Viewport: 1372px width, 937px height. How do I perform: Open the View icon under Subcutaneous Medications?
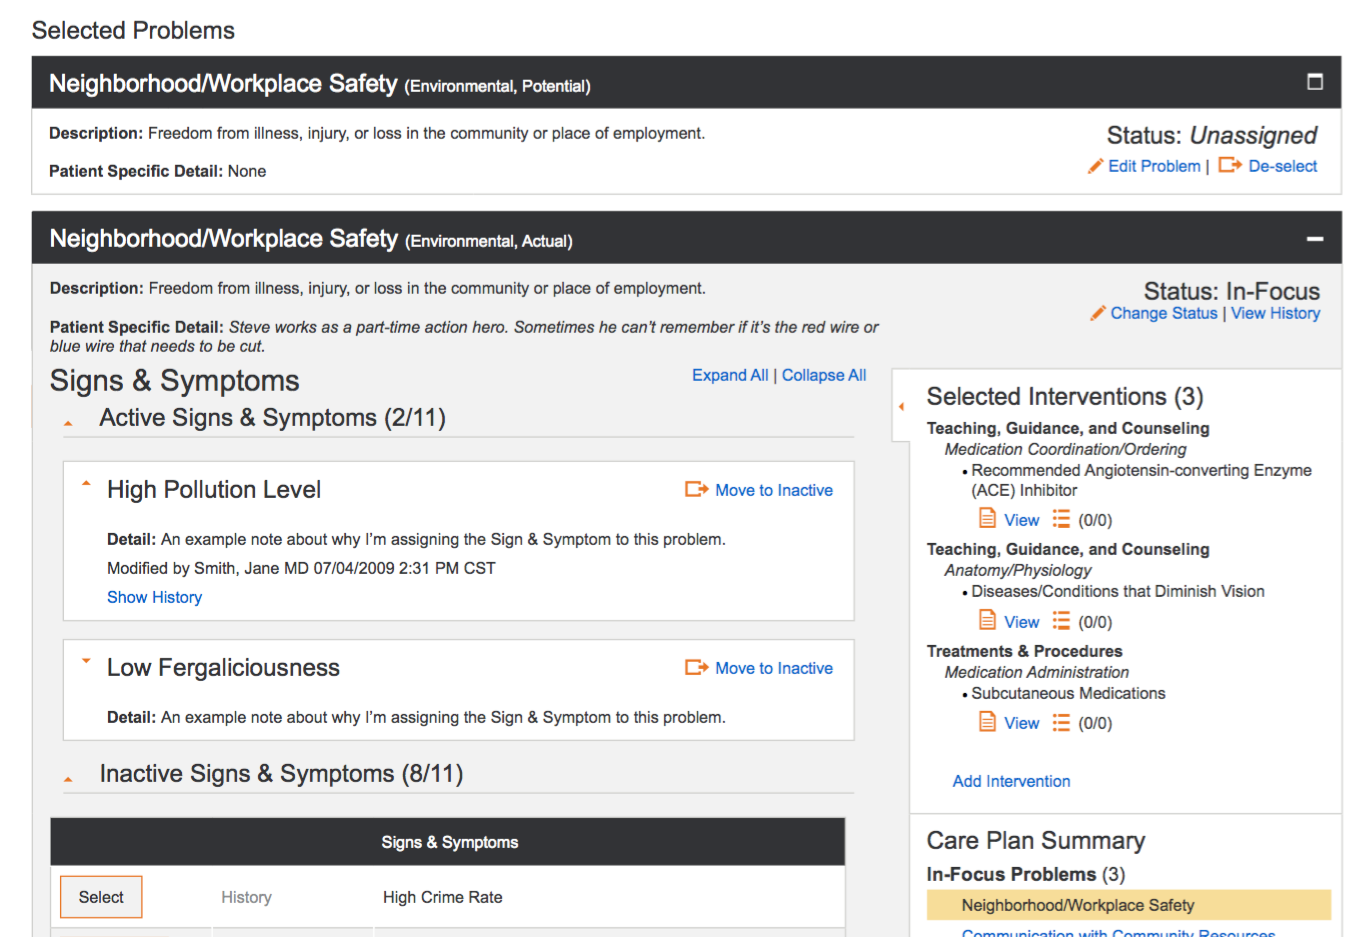pyautogui.click(x=986, y=722)
